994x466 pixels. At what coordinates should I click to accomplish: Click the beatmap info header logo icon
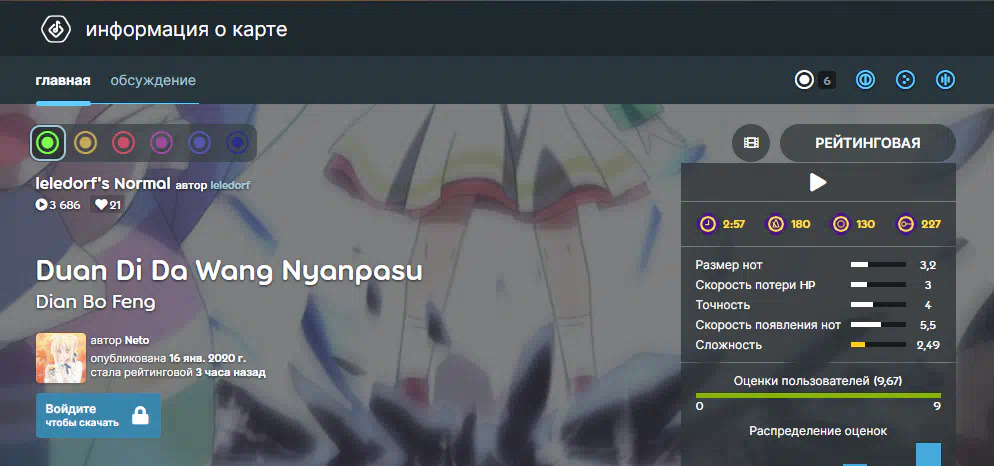coord(56,29)
